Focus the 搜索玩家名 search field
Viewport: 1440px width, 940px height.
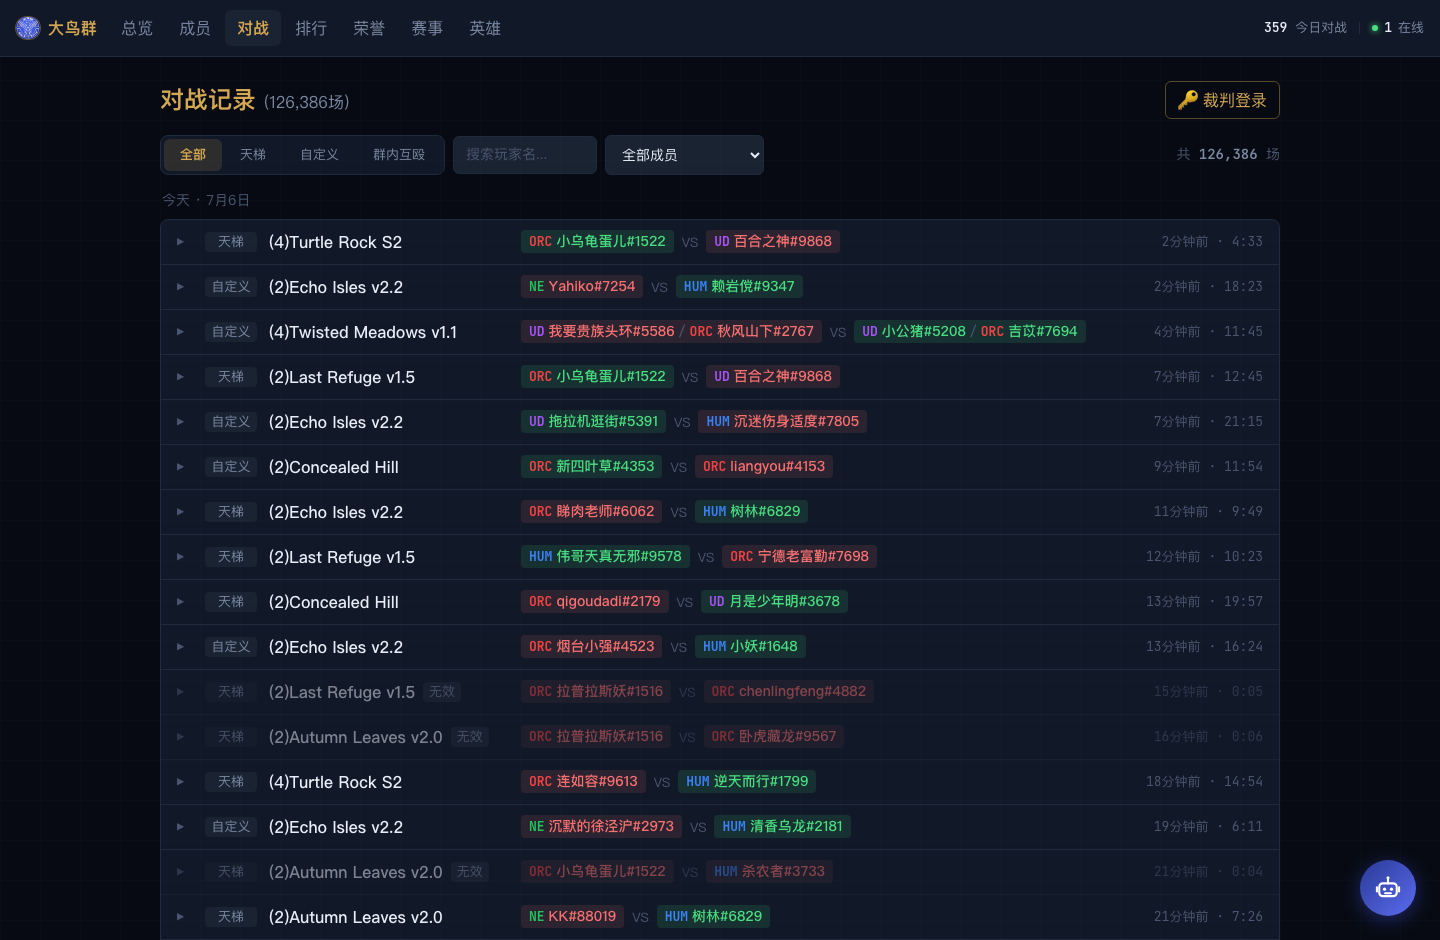pos(525,155)
